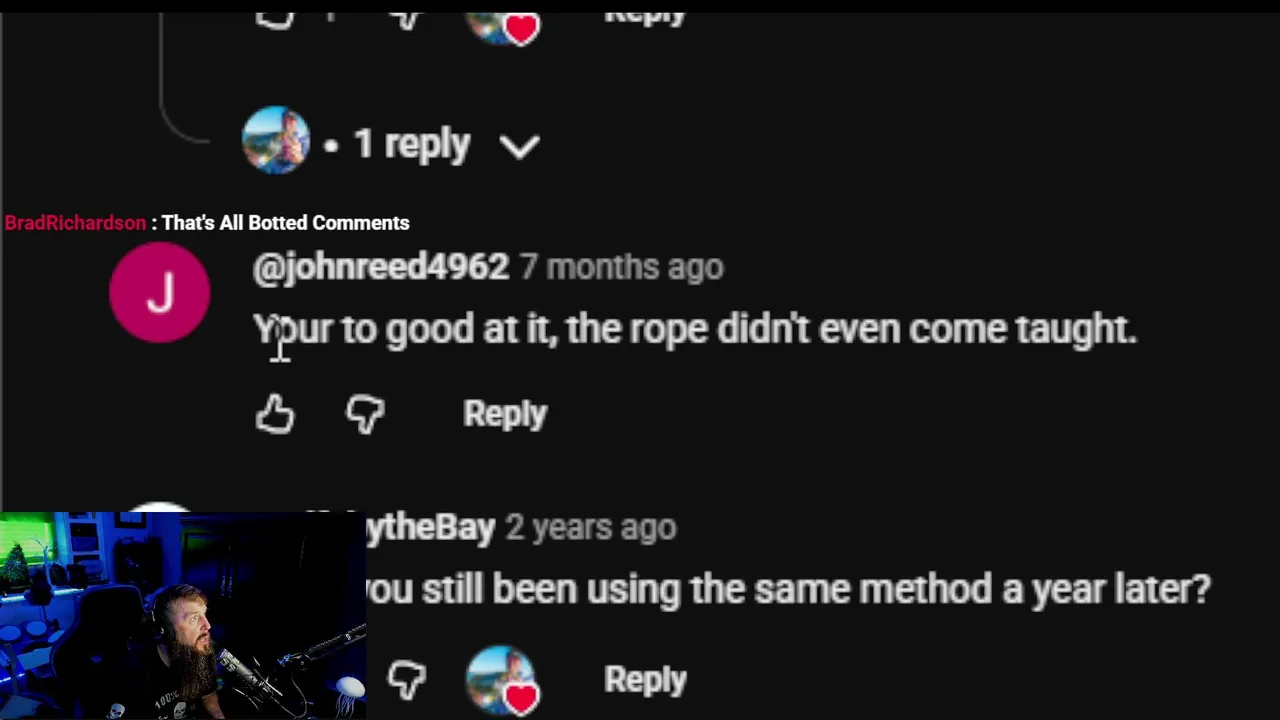The height and width of the screenshot is (720, 1280).
Task: Open @johnreed4962 channel username link
Action: (381, 267)
